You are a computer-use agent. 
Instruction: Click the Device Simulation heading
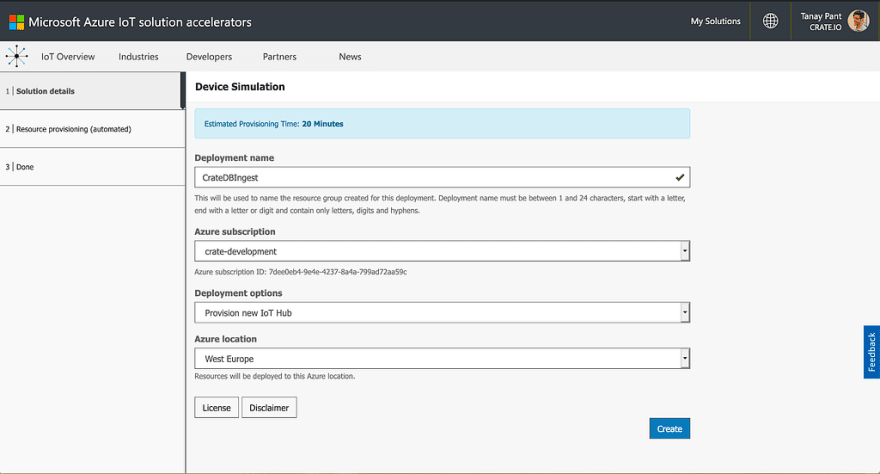pos(240,86)
